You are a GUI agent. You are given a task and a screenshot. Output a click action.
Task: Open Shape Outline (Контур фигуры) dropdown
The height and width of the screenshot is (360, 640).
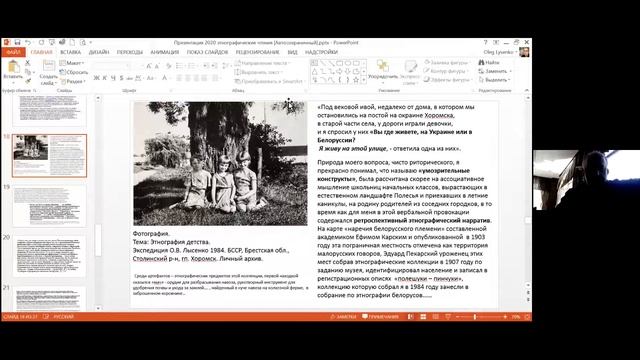(x=447, y=71)
